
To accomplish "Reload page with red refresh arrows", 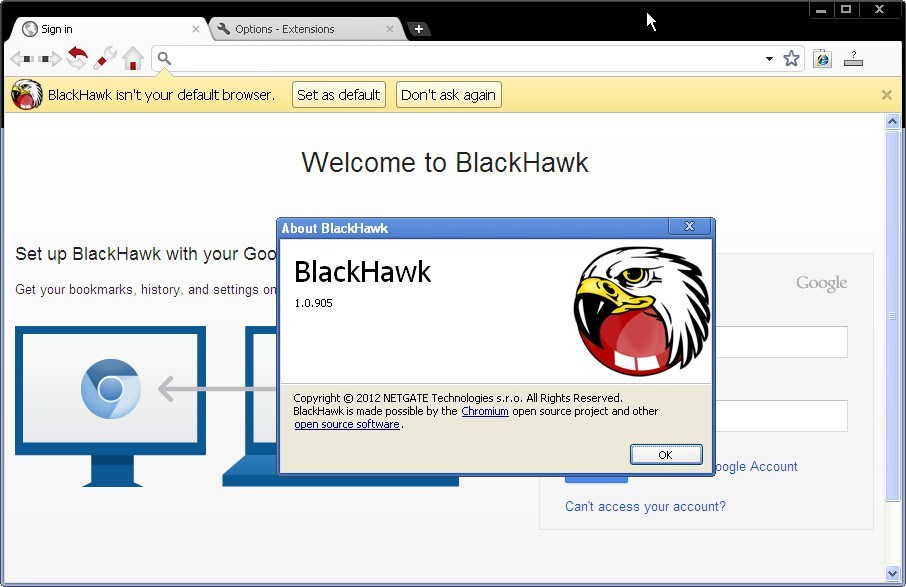I will (77, 58).
